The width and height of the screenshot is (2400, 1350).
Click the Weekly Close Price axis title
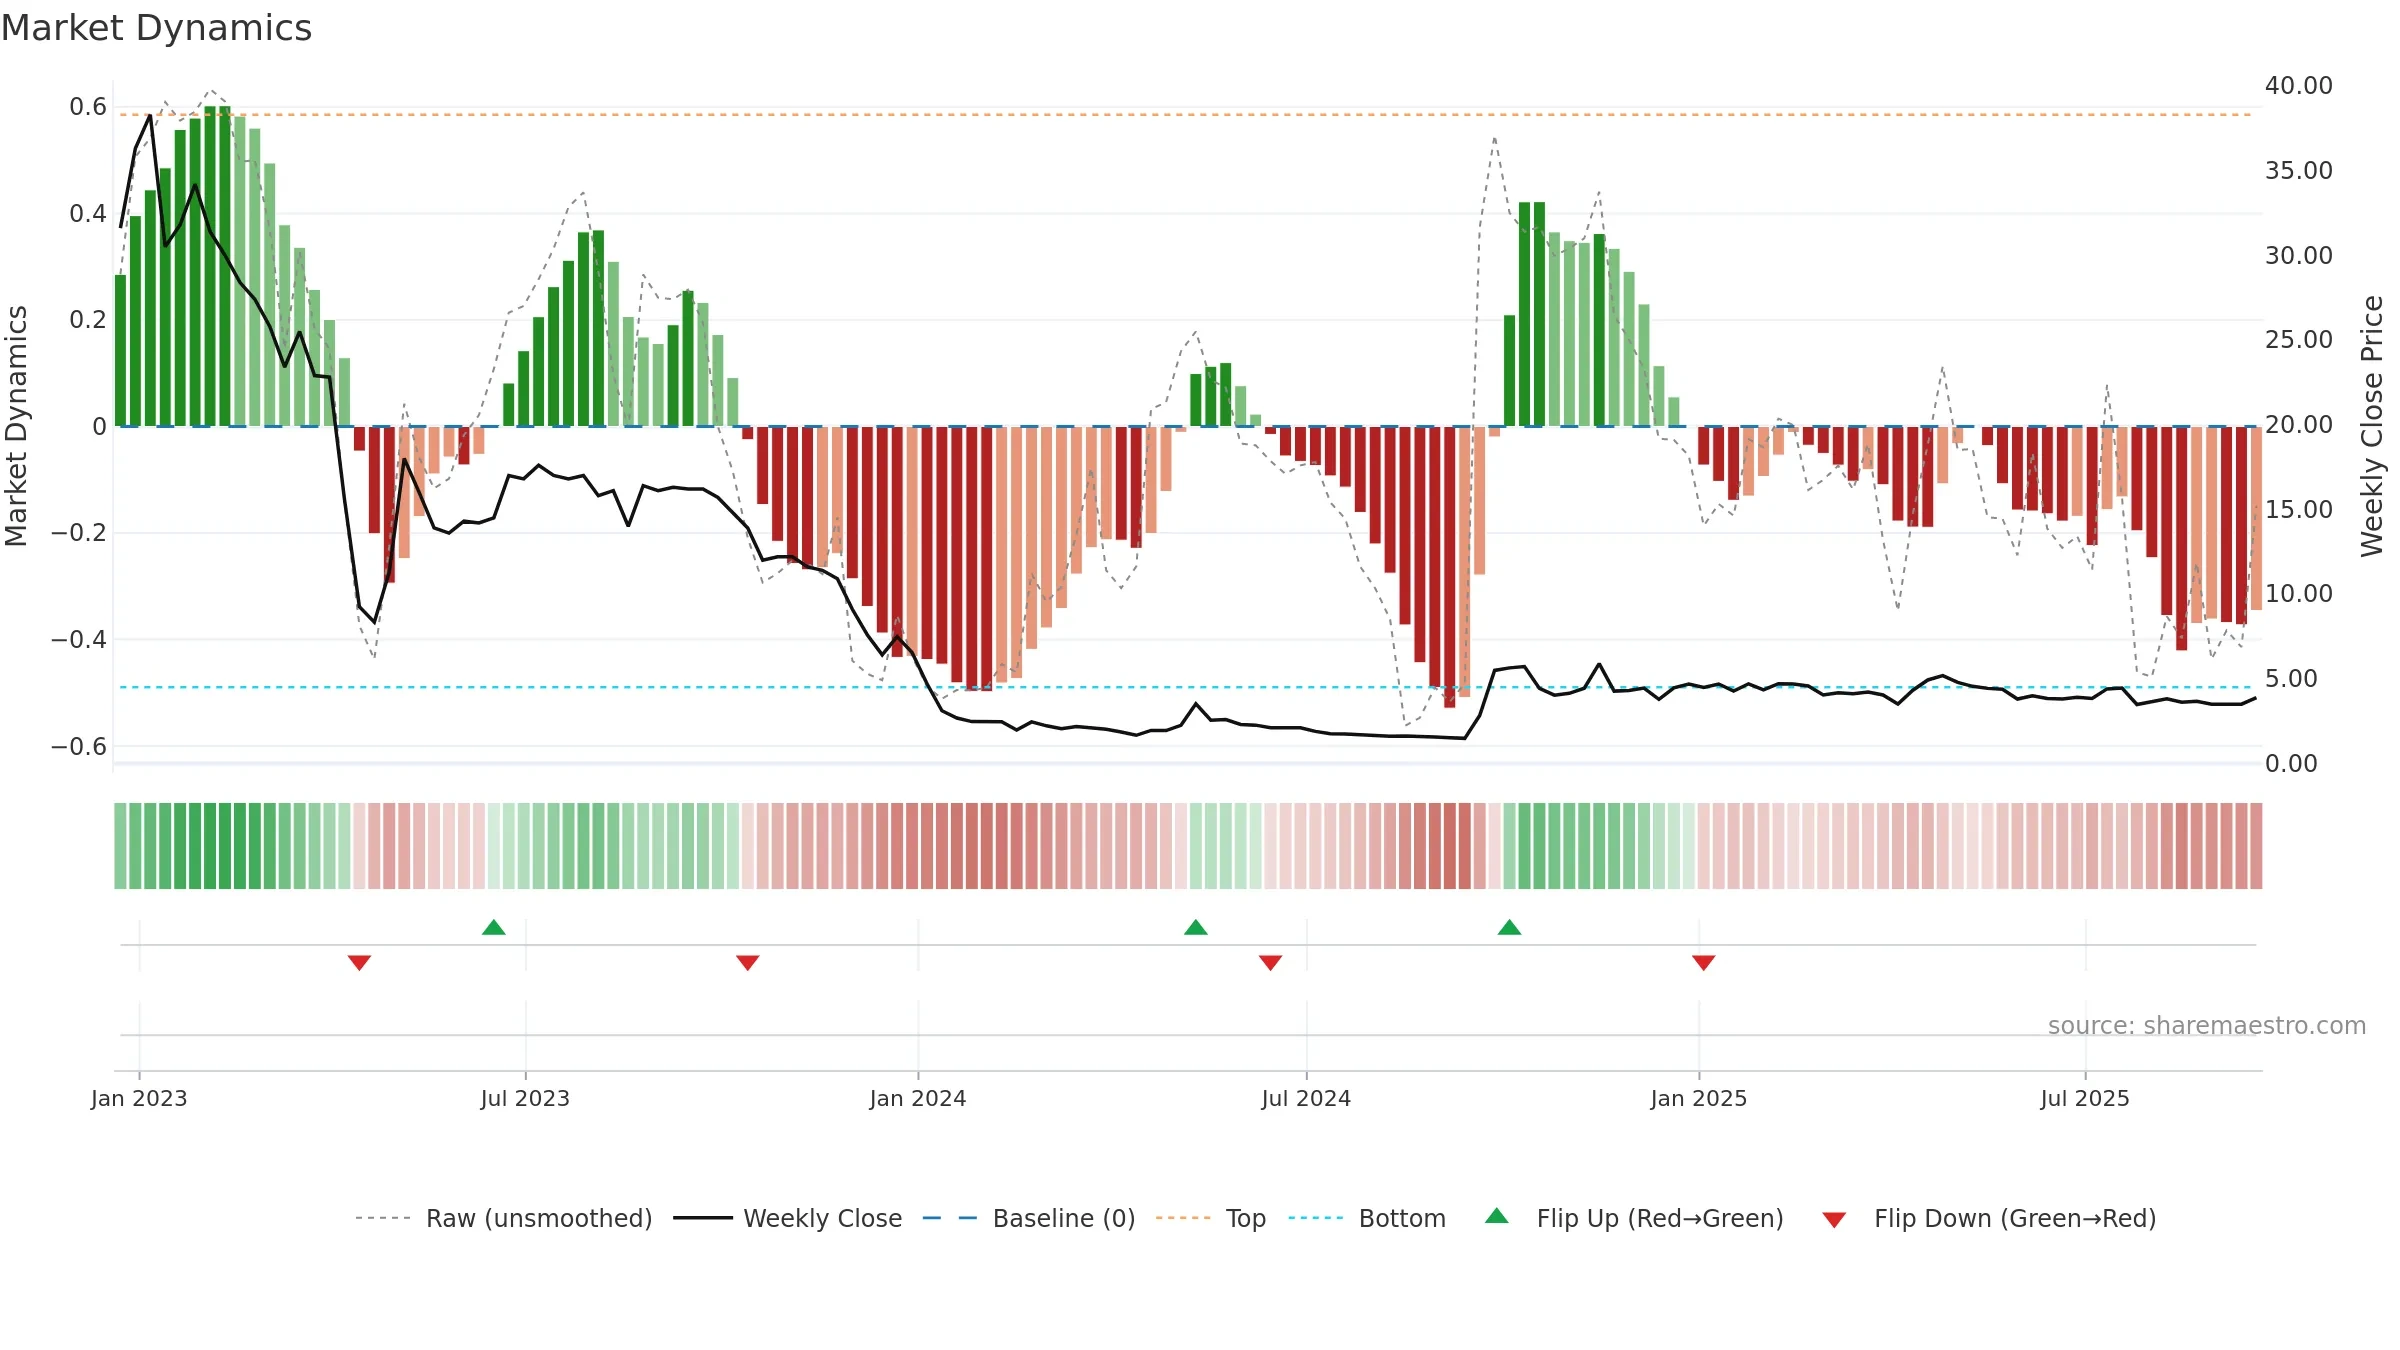pyautogui.click(x=2373, y=426)
